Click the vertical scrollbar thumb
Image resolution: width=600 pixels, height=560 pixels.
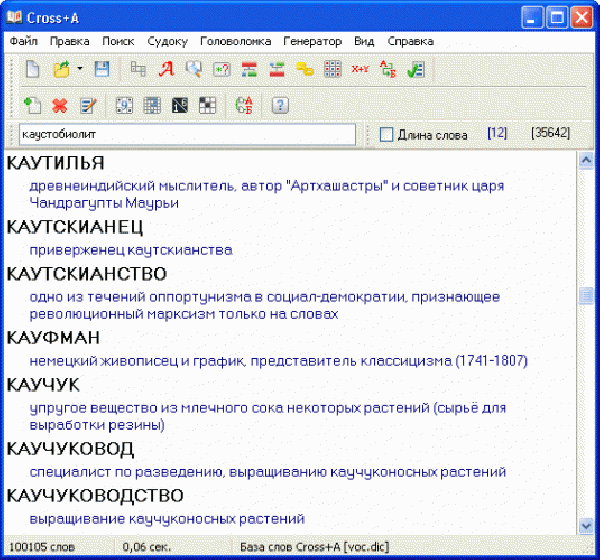586,296
